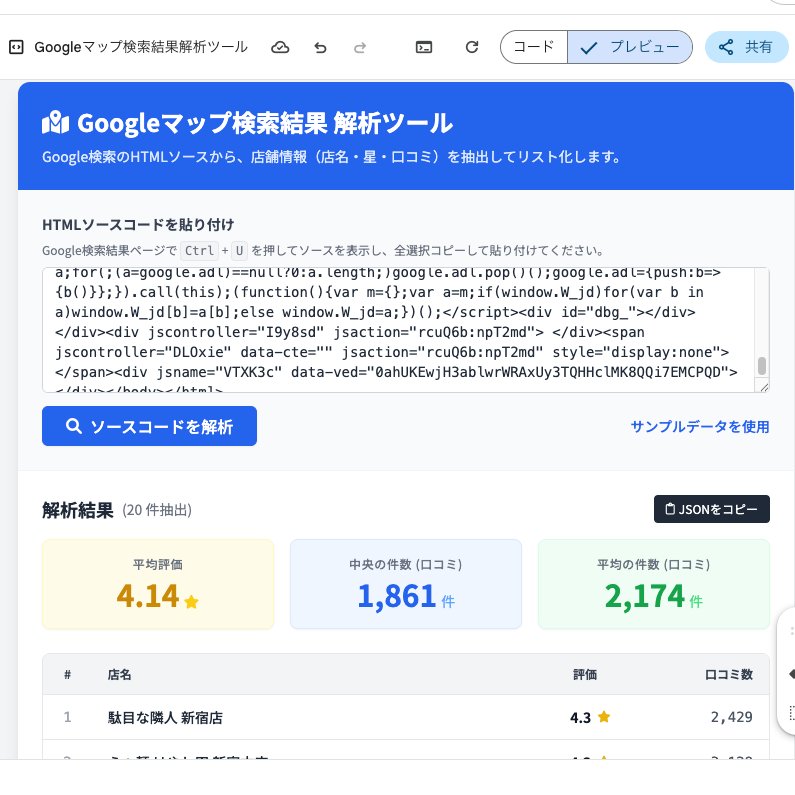
Task: Click the 平均の件数 2,174 card
Action: (654, 584)
